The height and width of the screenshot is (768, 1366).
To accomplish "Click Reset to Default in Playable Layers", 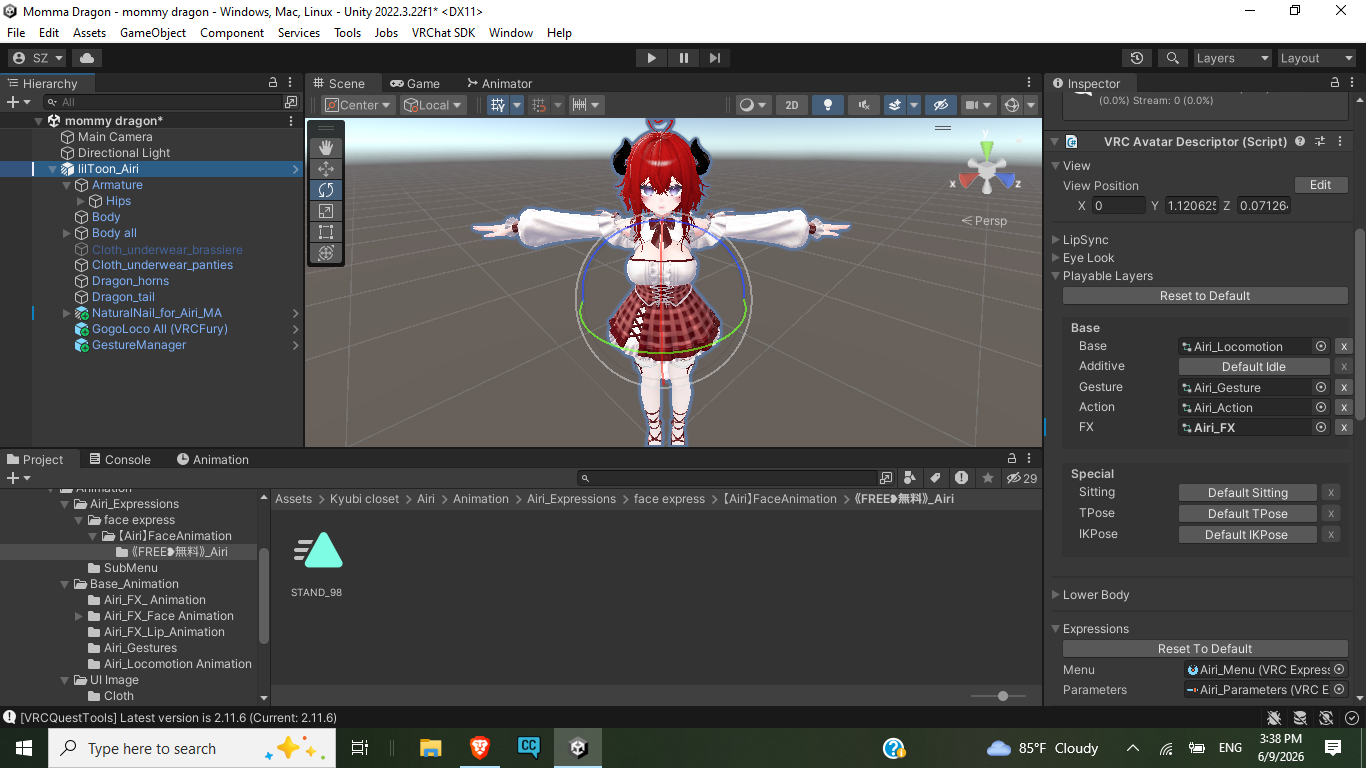I will 1205,296.
